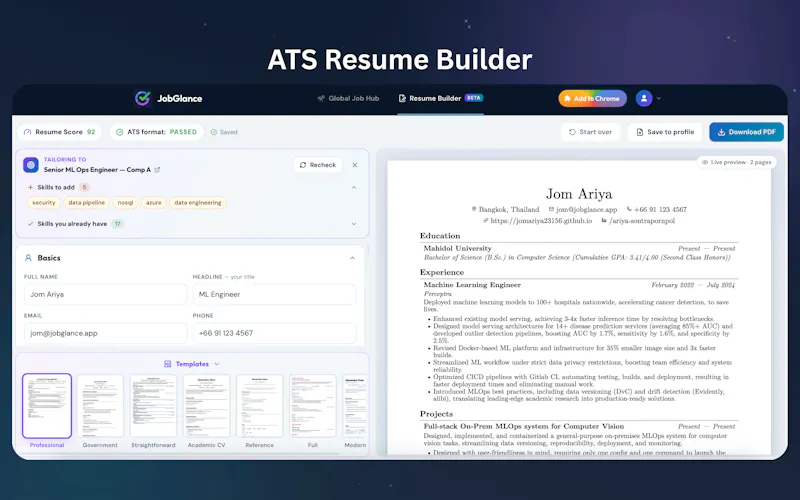Click Save to profile

click(665, 132)
